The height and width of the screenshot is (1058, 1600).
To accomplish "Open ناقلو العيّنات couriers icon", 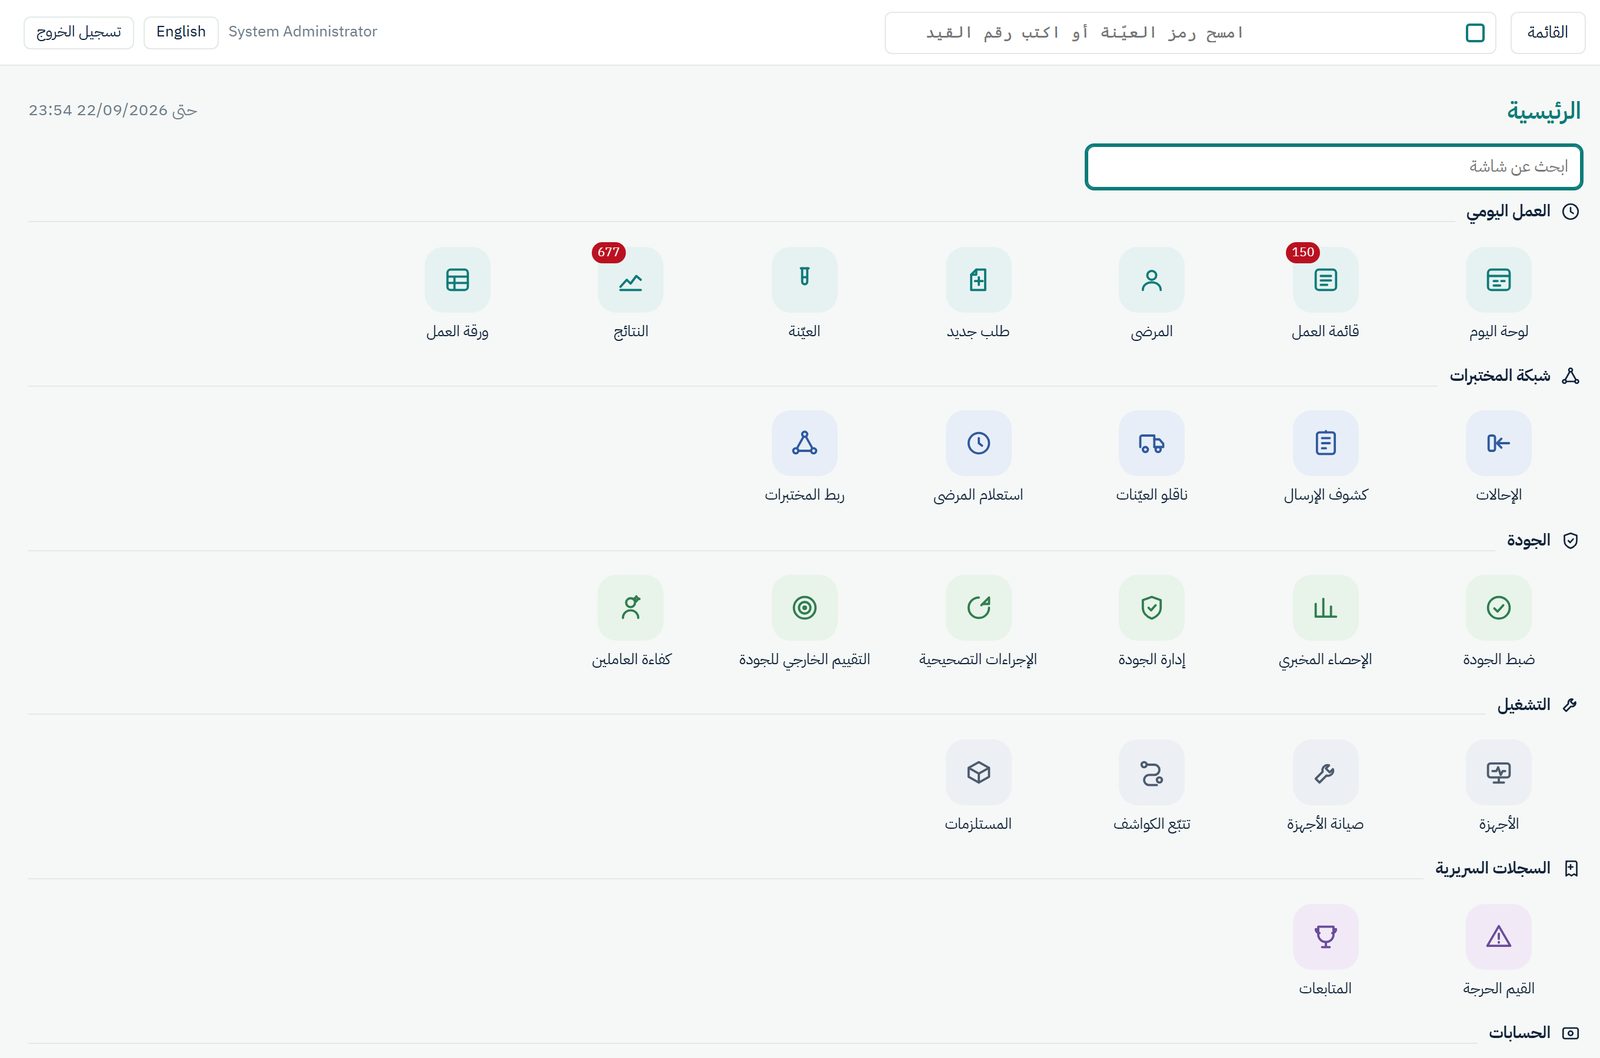I will pos(1151,443).
